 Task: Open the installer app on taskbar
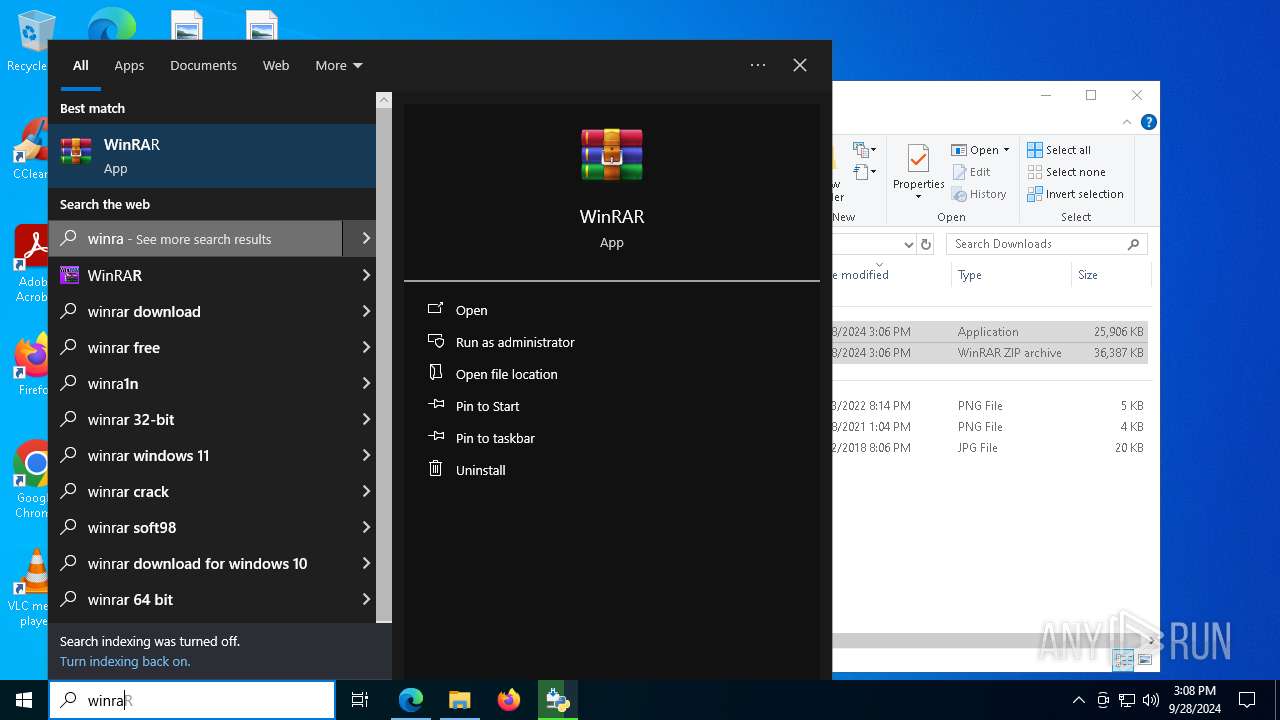pyautogui.click(x=557, y=700)
